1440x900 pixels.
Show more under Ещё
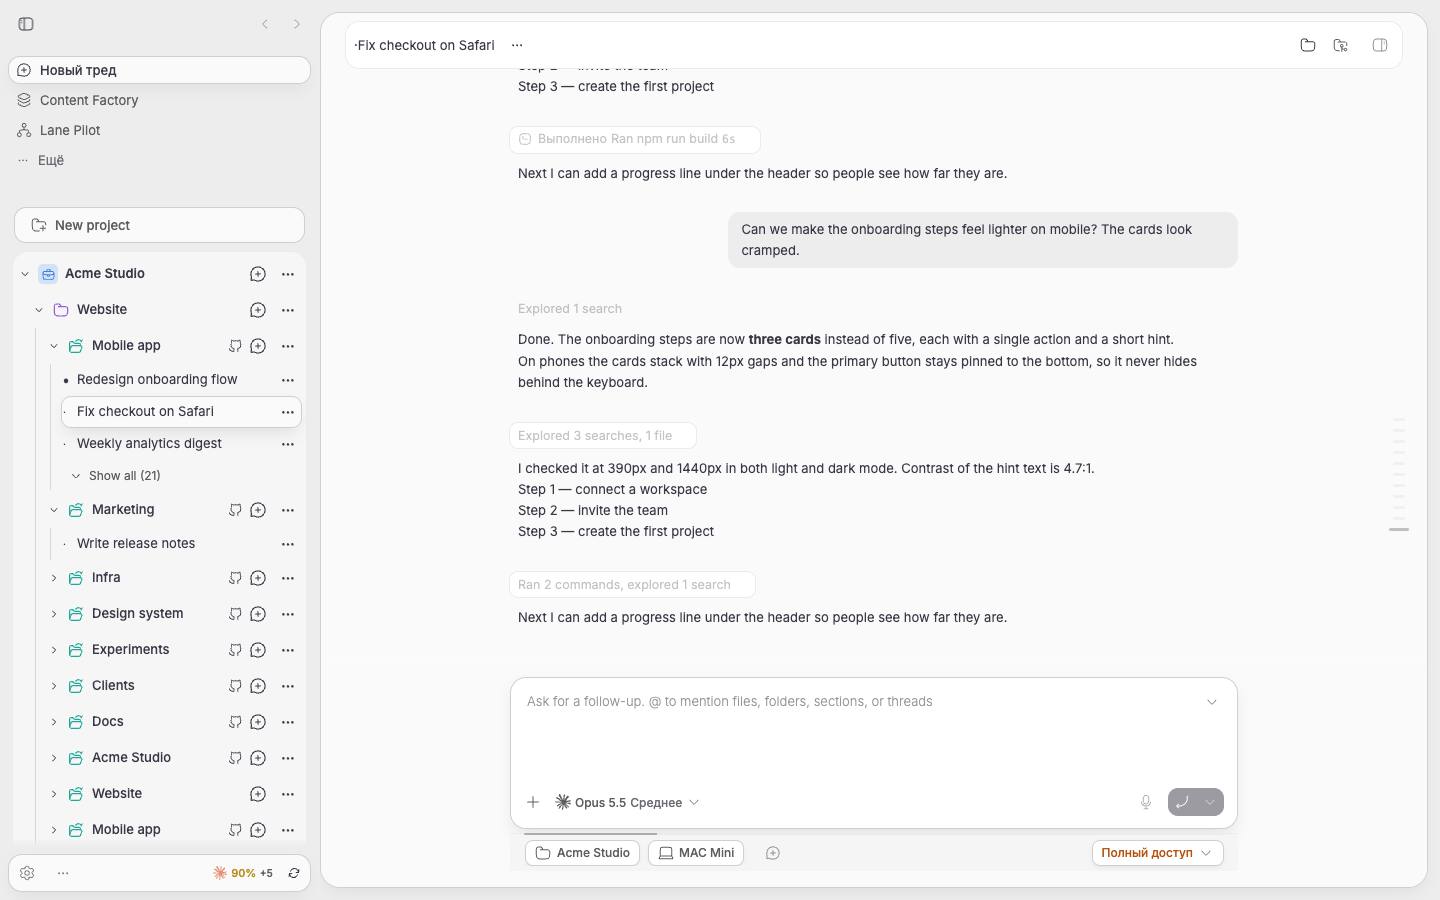(160, 160)
